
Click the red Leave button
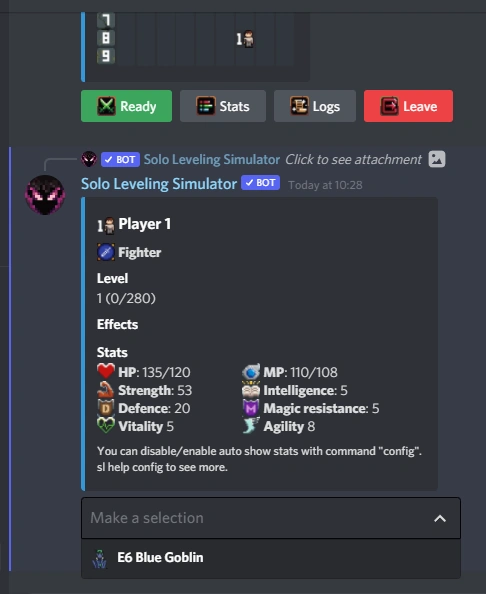click(x=408, y=106)
